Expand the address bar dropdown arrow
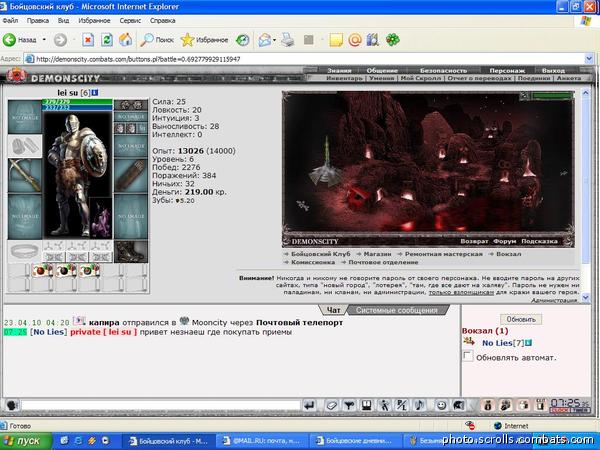Image resolution: width=600 pixels, height=450 pixels. pos(589,59)
